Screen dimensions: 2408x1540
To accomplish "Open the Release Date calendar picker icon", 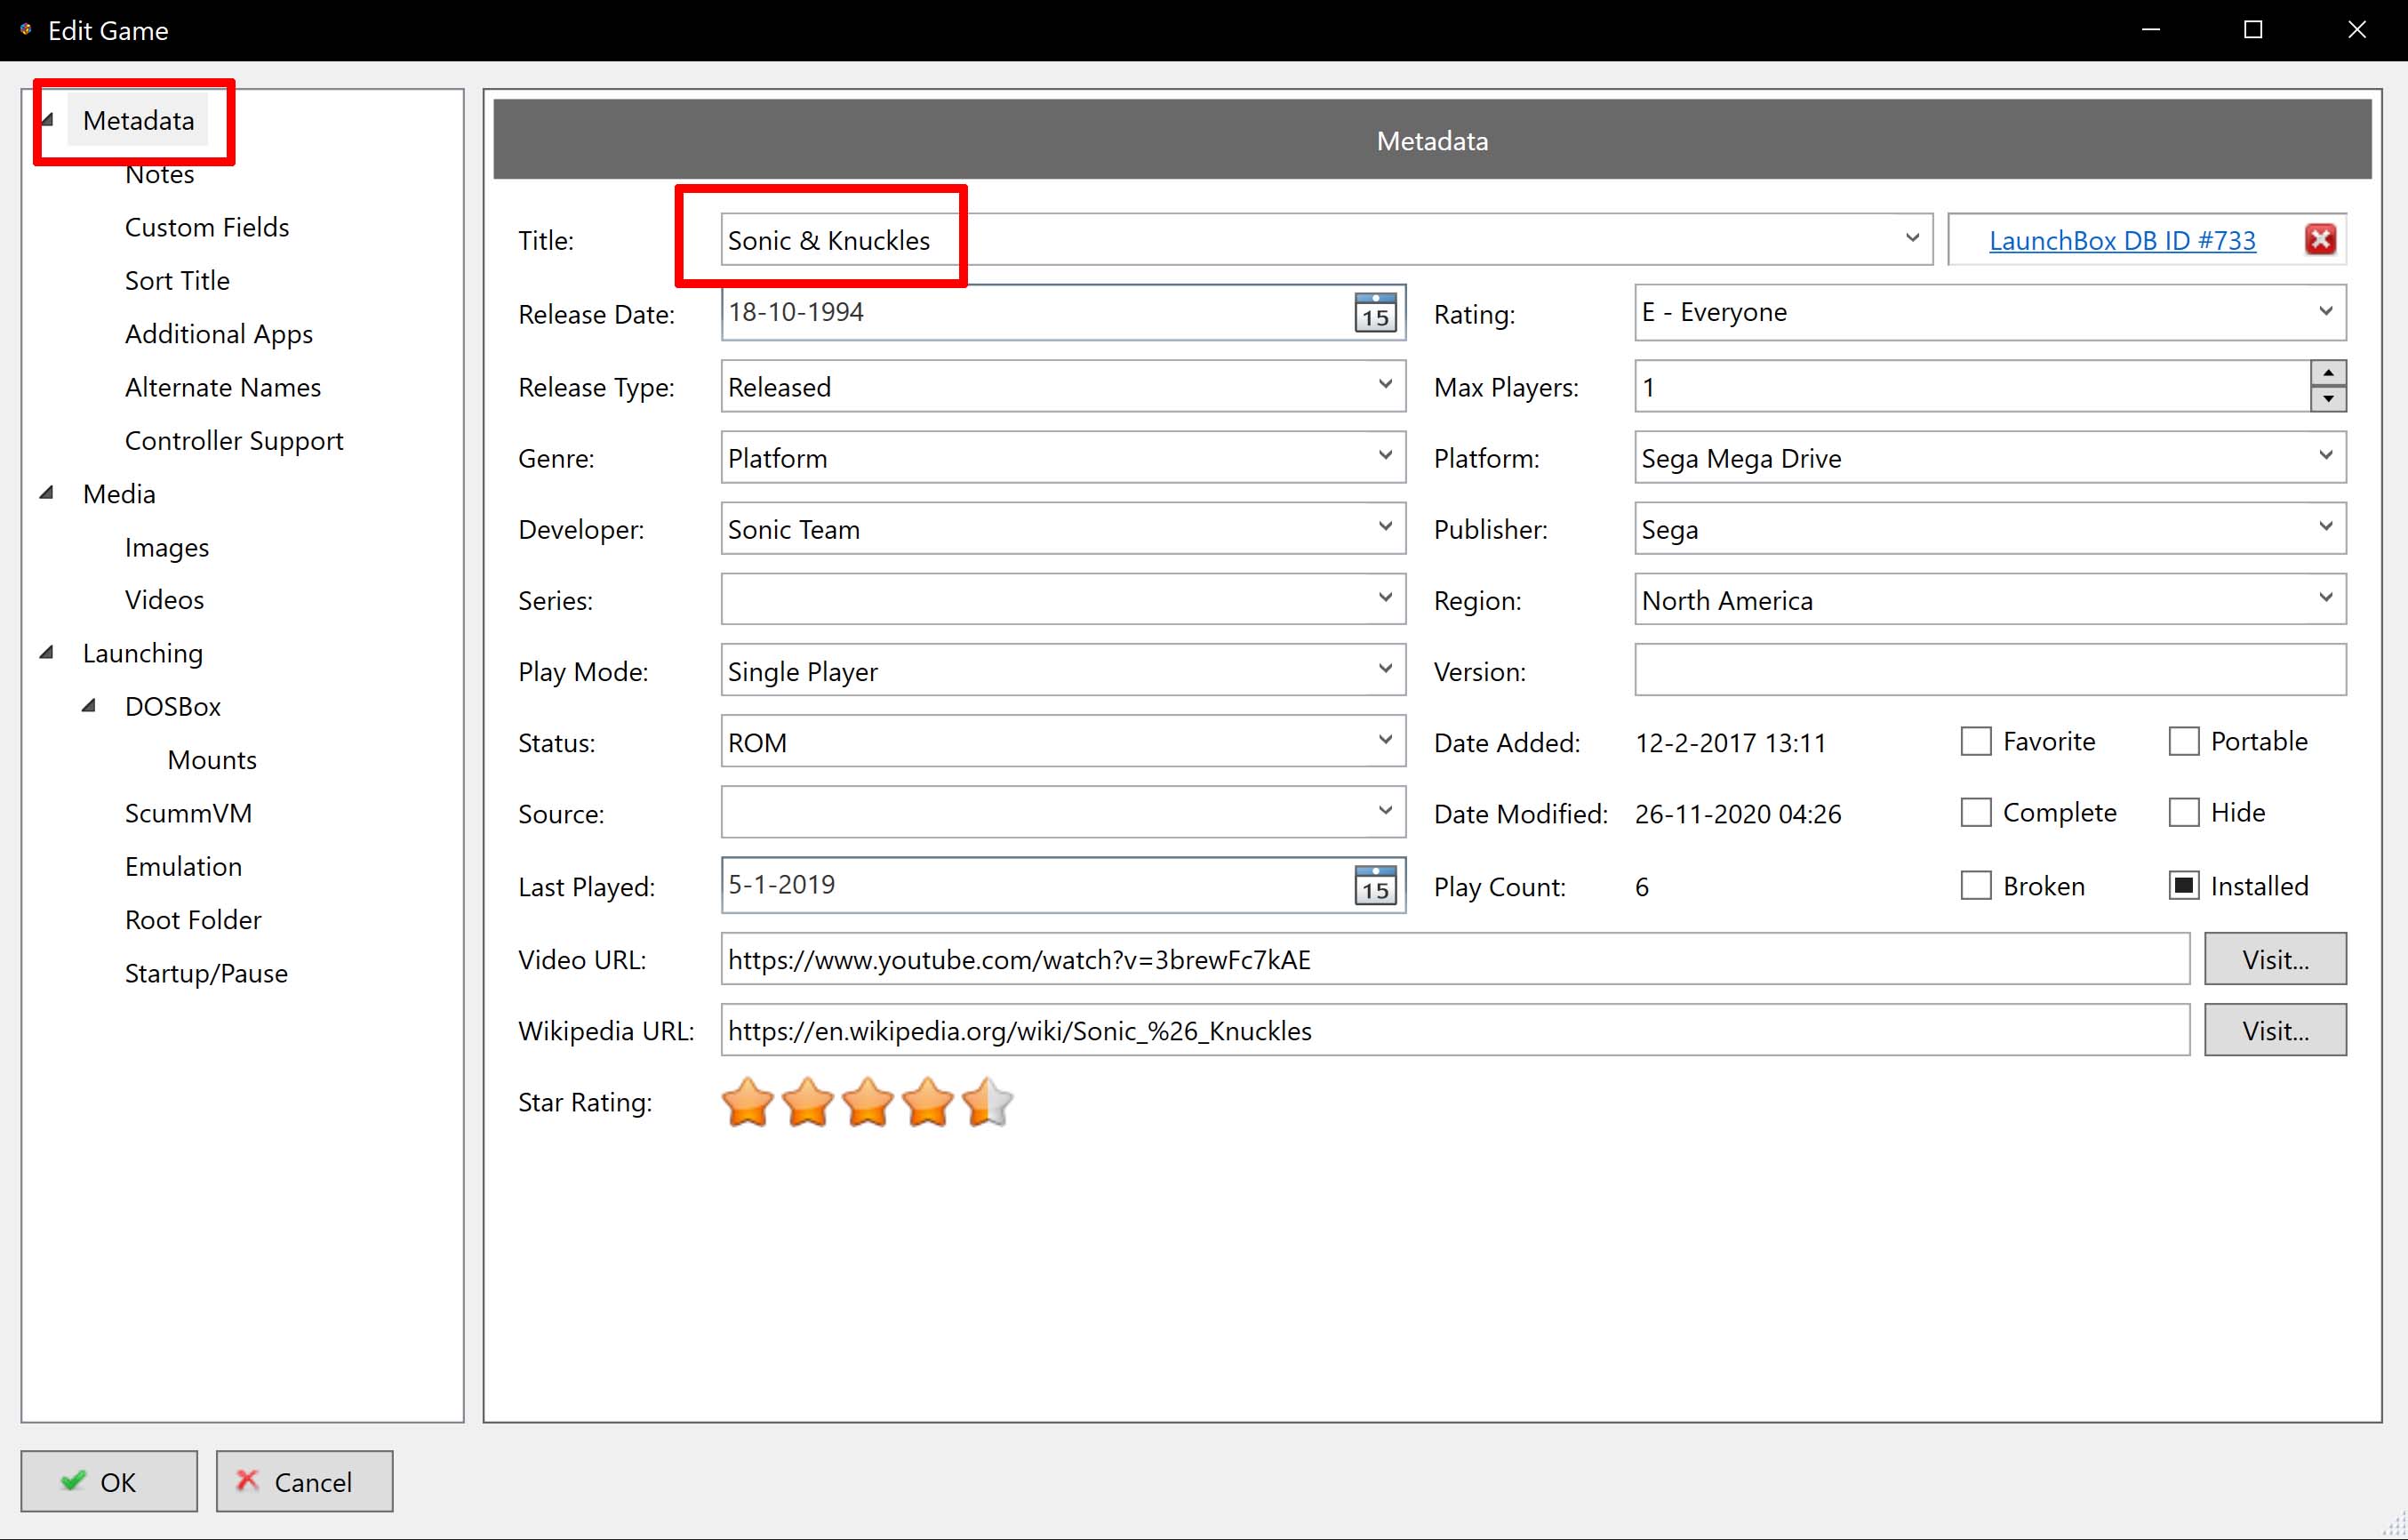I will tap(1375, 313).
